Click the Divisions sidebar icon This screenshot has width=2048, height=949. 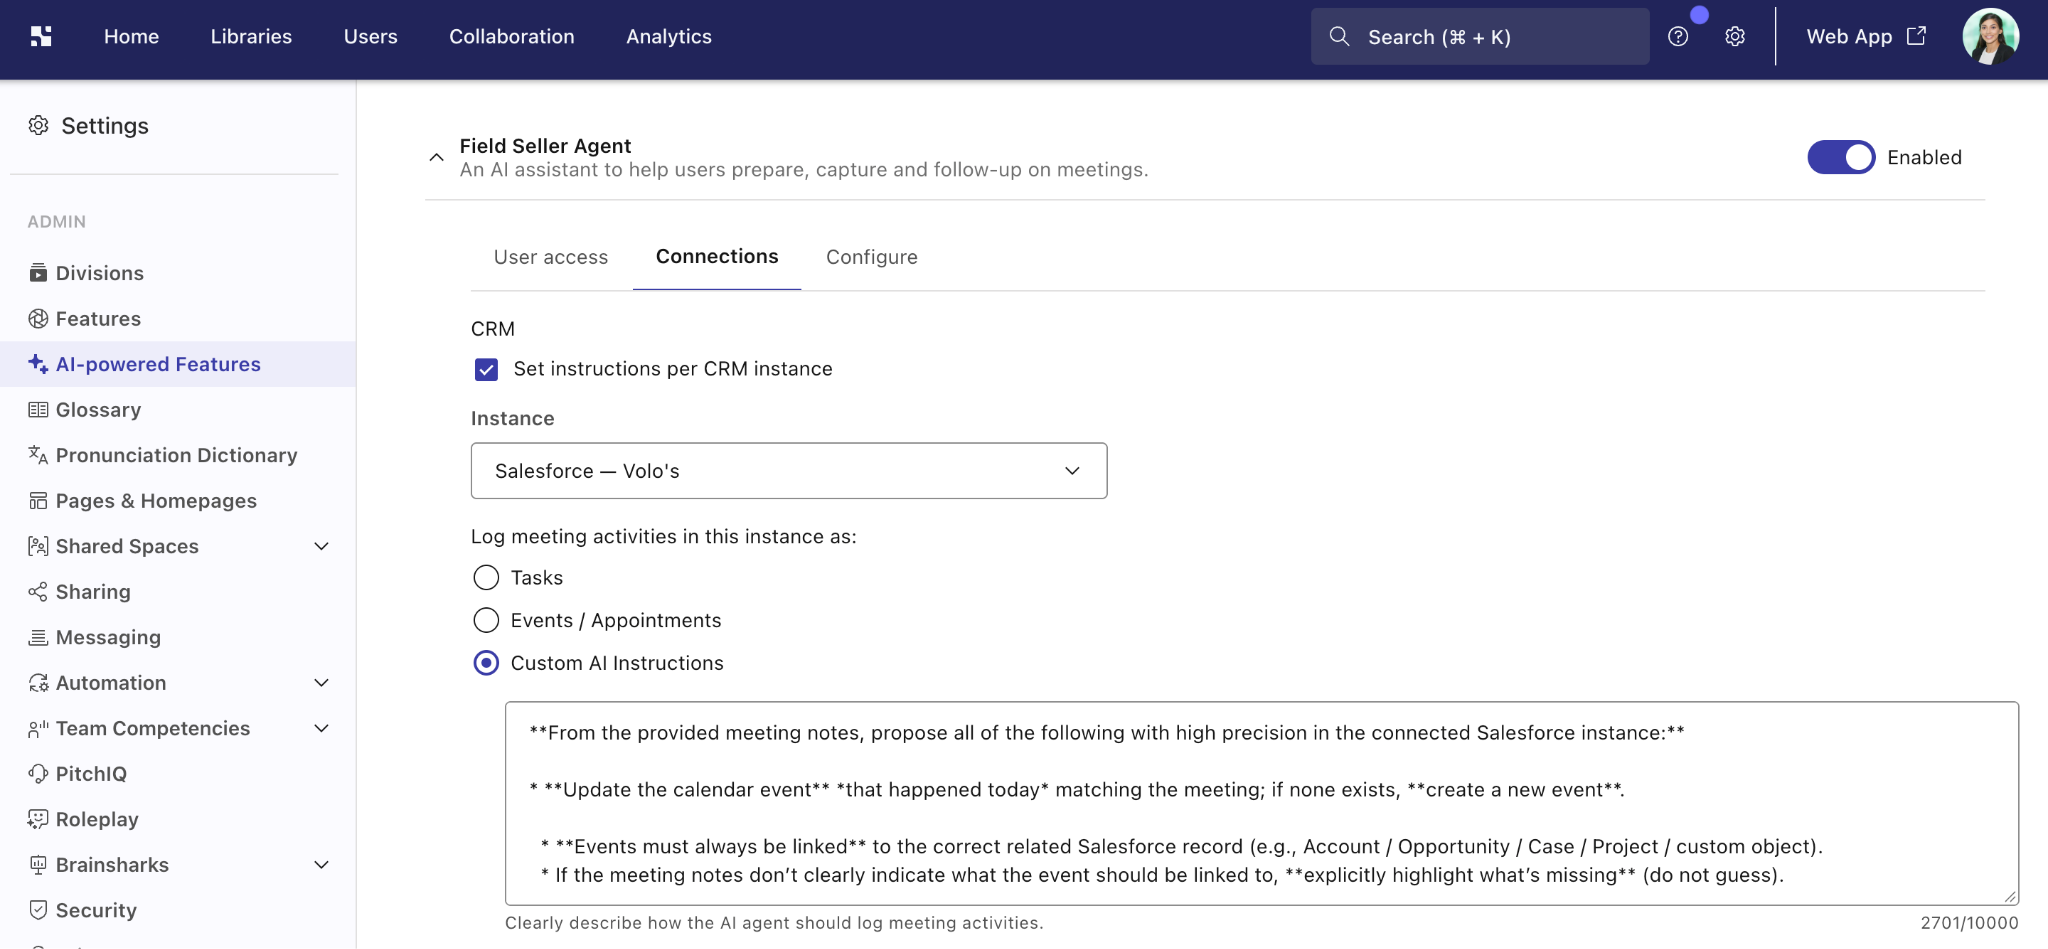(x=38, y=273)
